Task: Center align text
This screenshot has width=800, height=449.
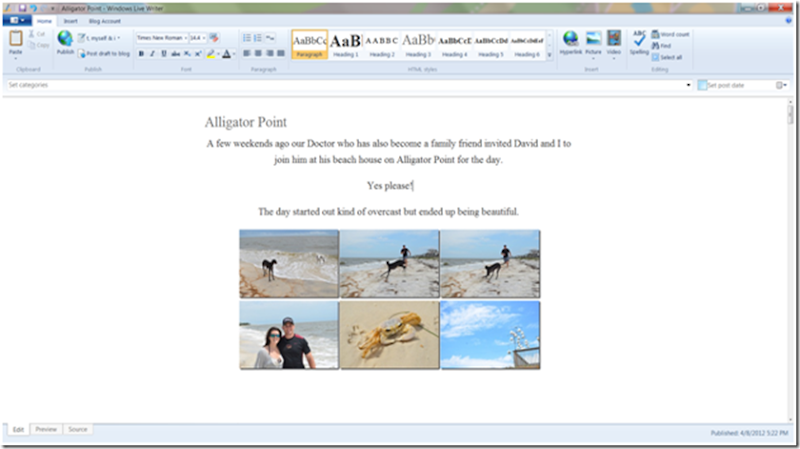Action: pyautogui.click(x=258, y=53)
